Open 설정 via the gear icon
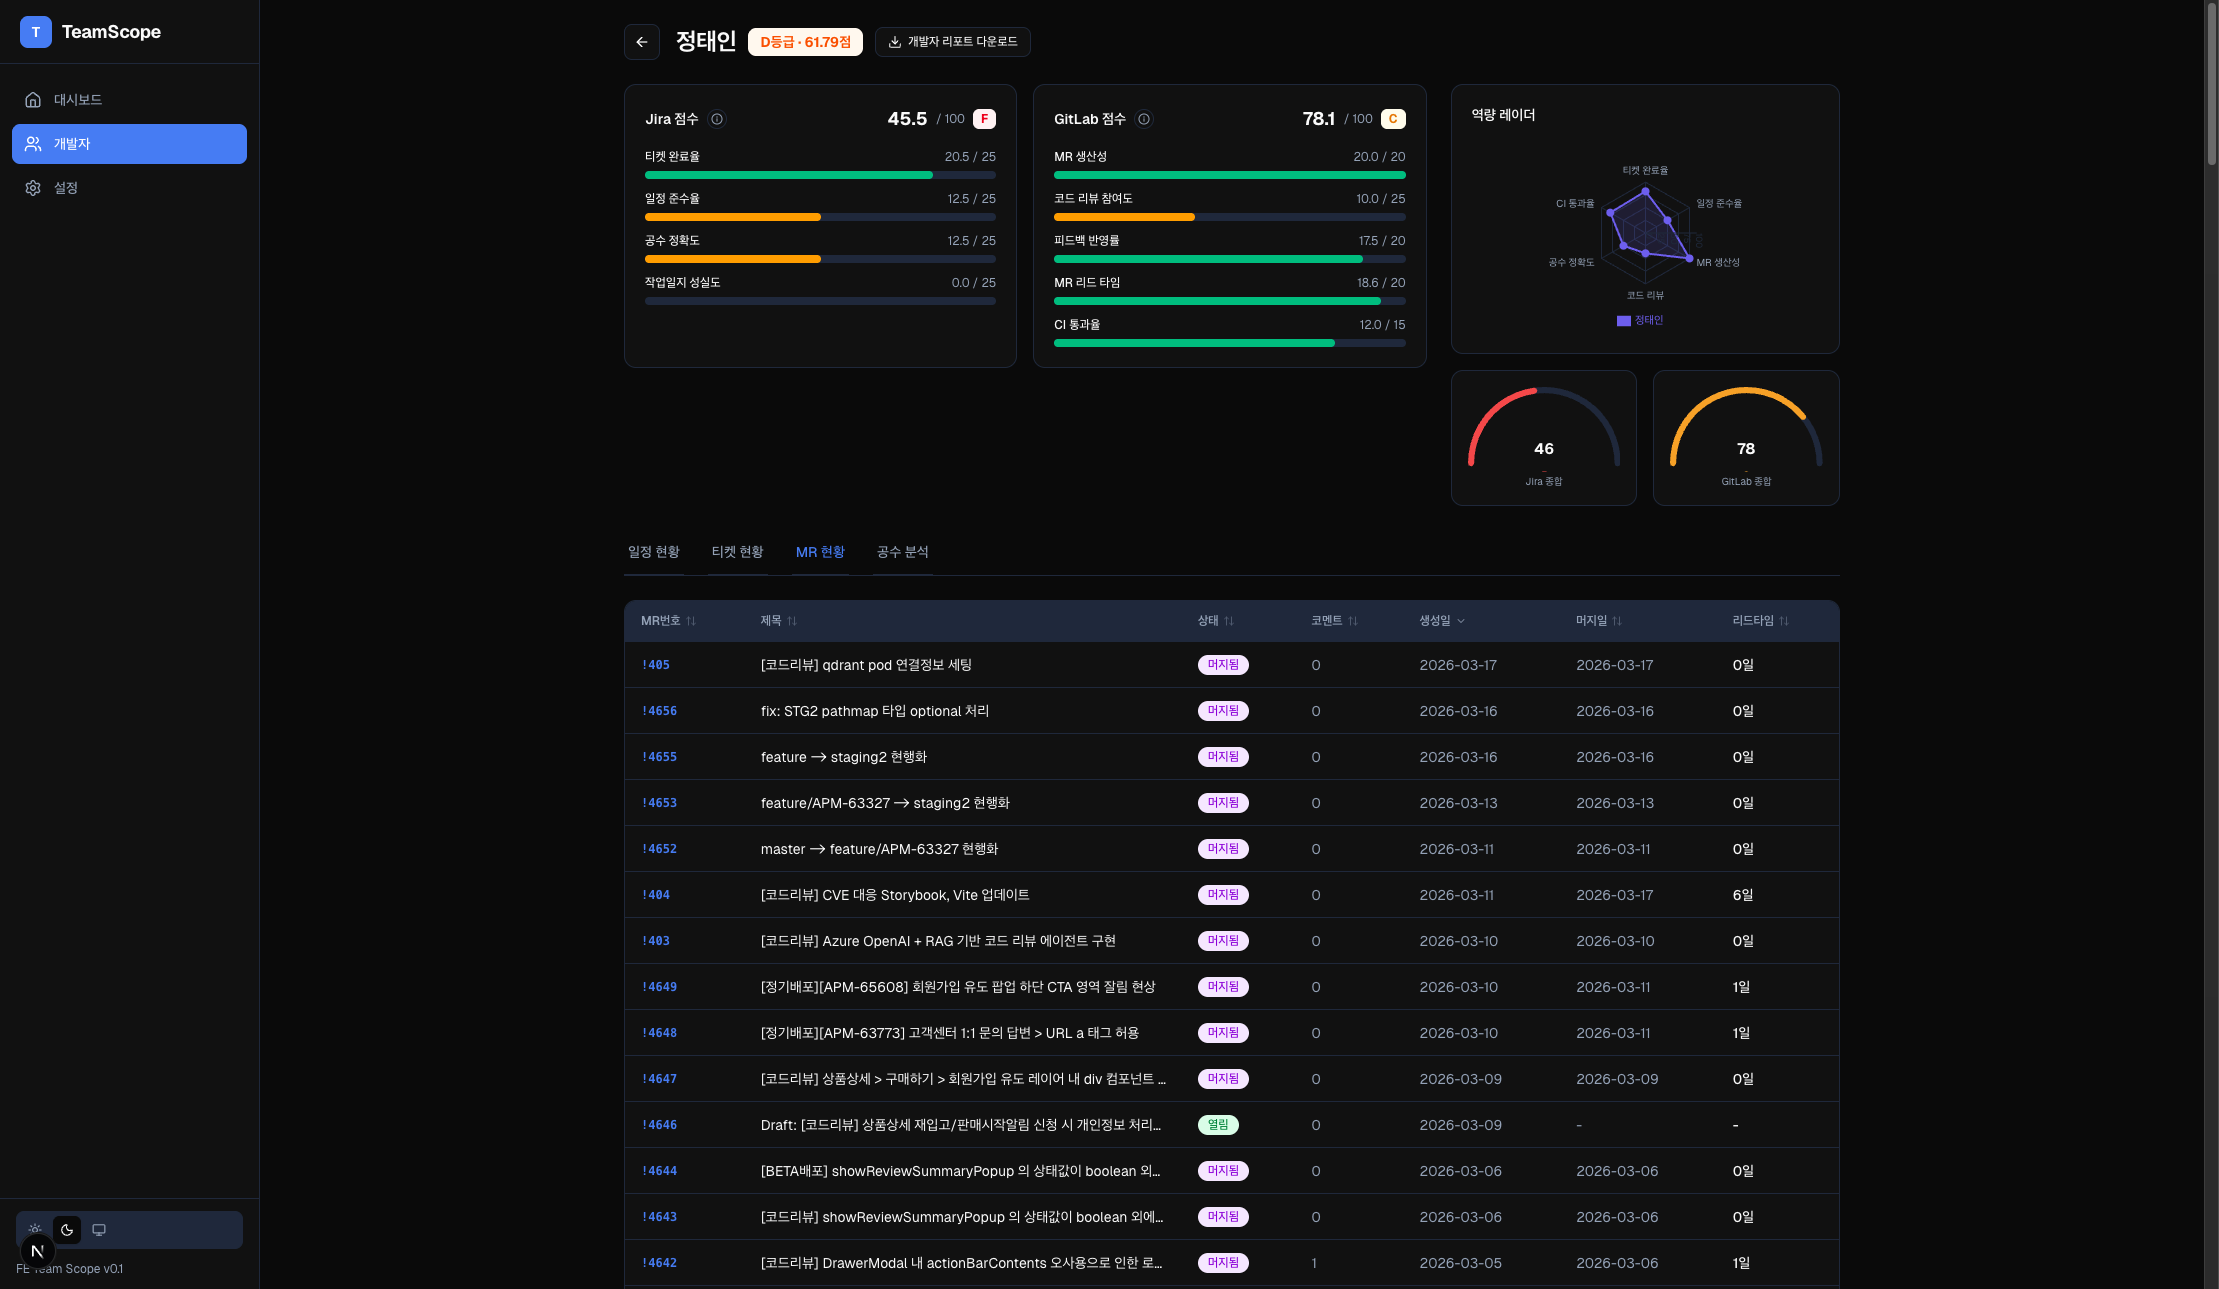The width and height of the screenshot is (2219, 1289). [32, 187]
